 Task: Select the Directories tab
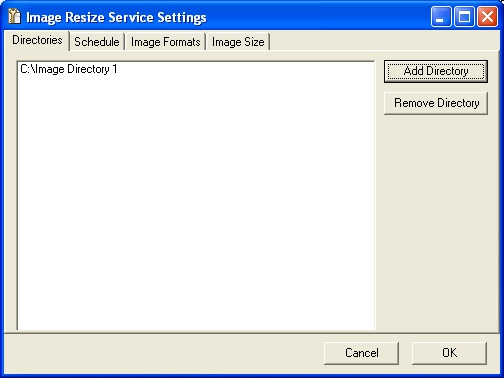(x=37, y=40)
